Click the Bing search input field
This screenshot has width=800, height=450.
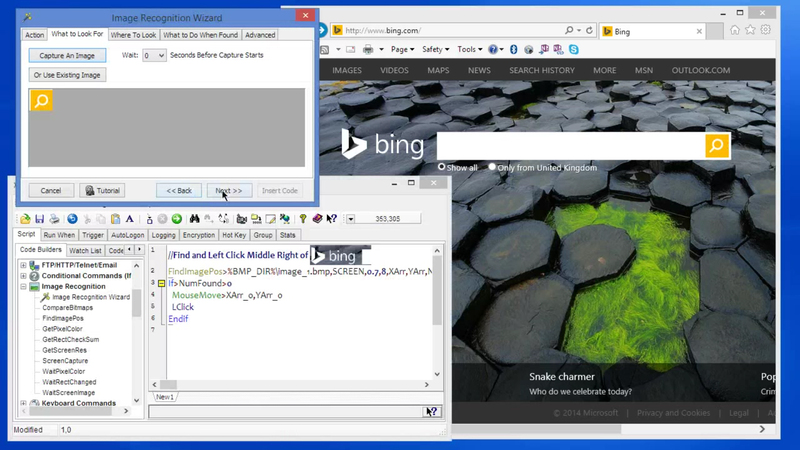[571, 146]
